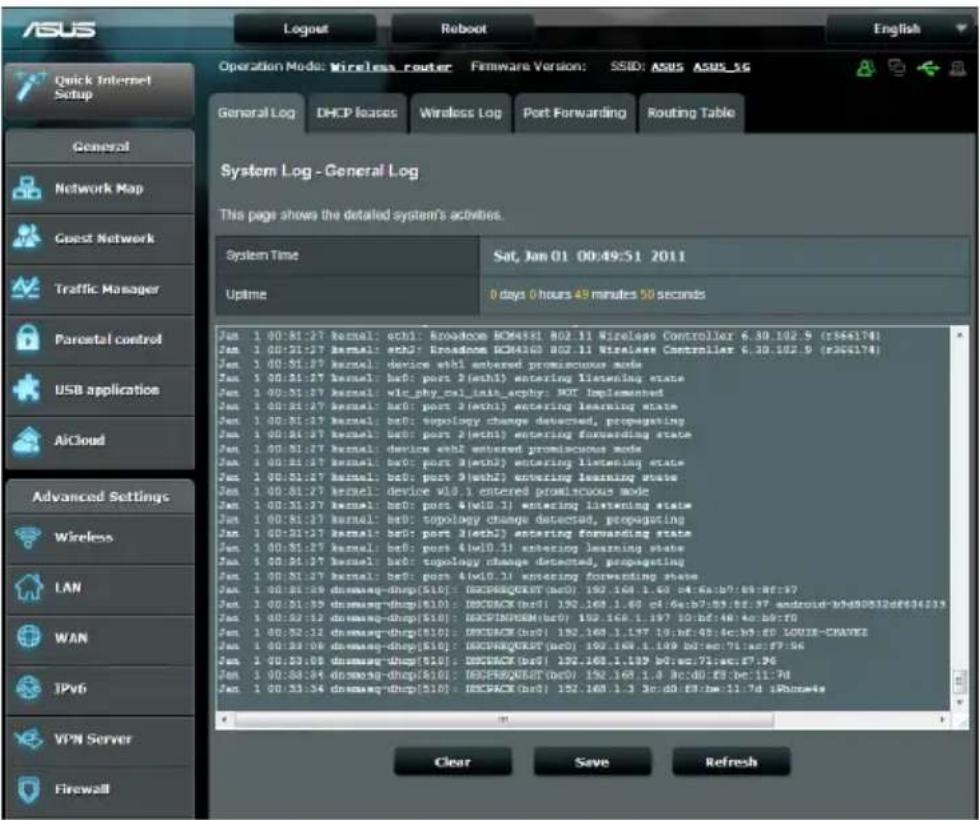Click the green USB status icon

[x=928, y=67]
